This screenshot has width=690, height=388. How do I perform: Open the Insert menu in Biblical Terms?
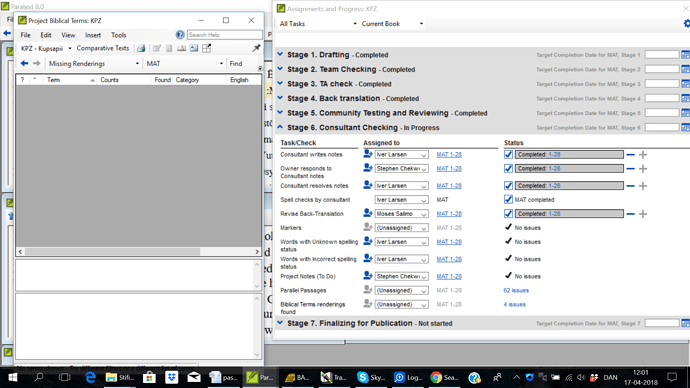pyautogui.click(x=93, y=35)
